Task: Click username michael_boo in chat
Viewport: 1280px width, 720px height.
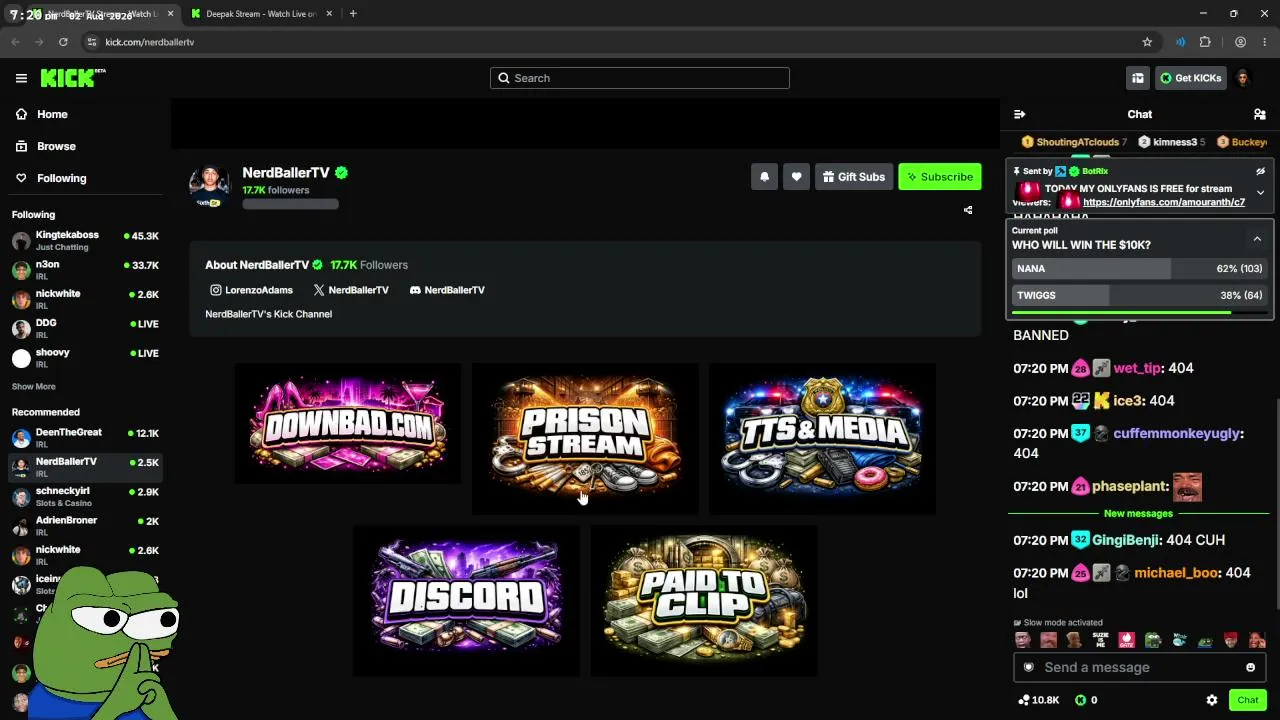Action: pos(1177,573)
